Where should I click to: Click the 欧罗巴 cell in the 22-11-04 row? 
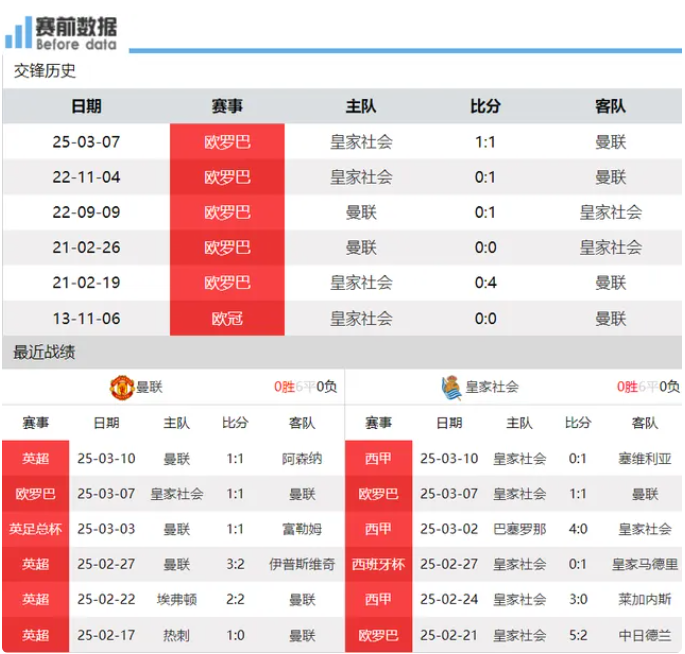tap(227, 177)
